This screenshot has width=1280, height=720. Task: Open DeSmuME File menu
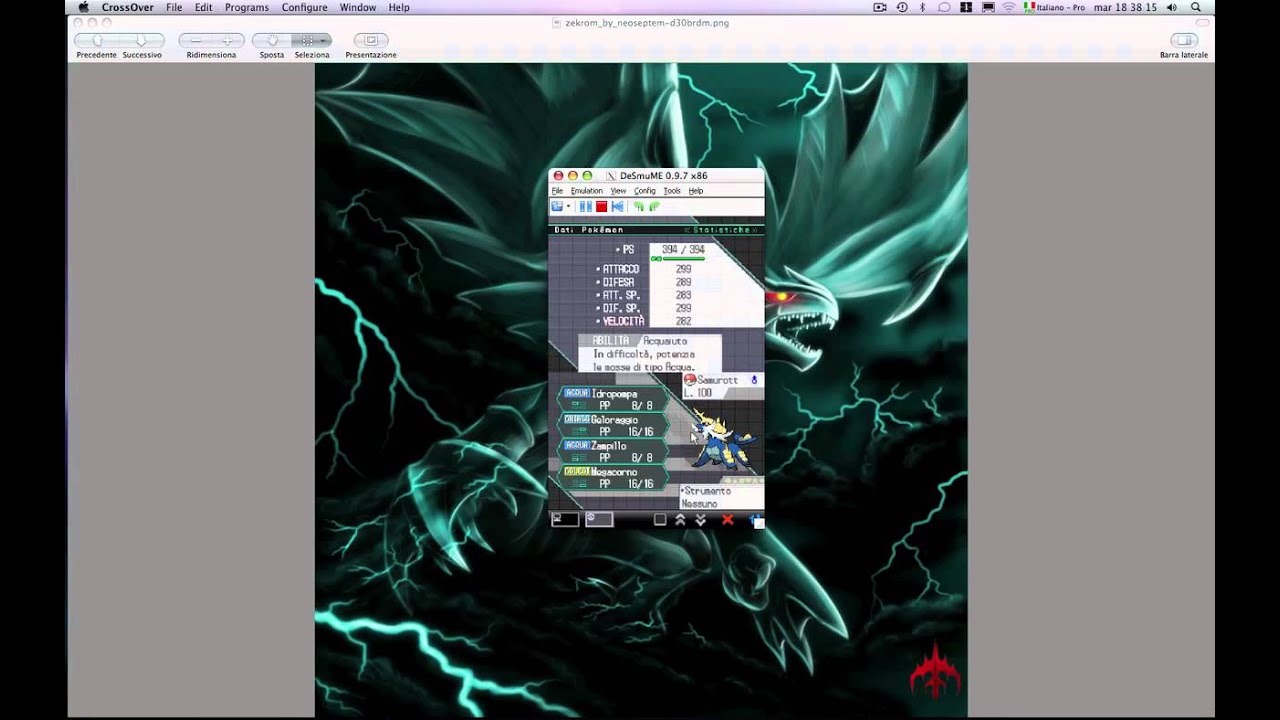[x=557, y=191]
